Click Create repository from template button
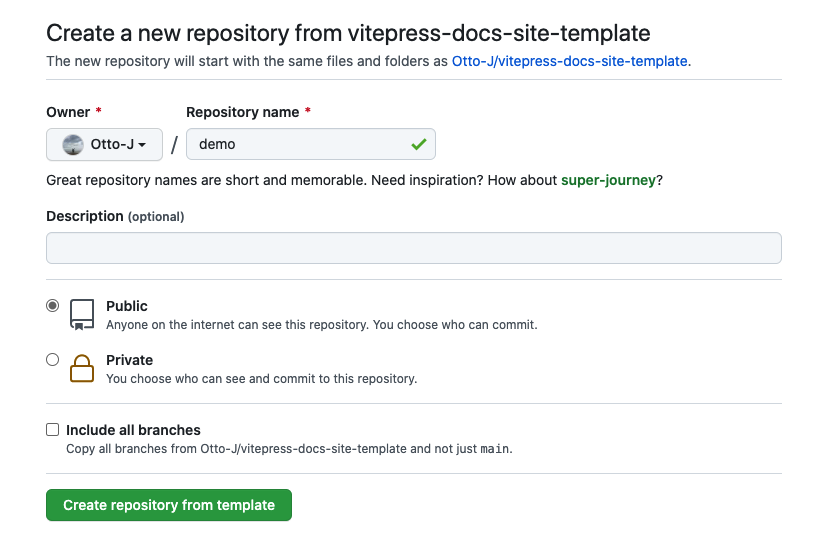Viewport: 814px width, 552px height. click(169, 505)
